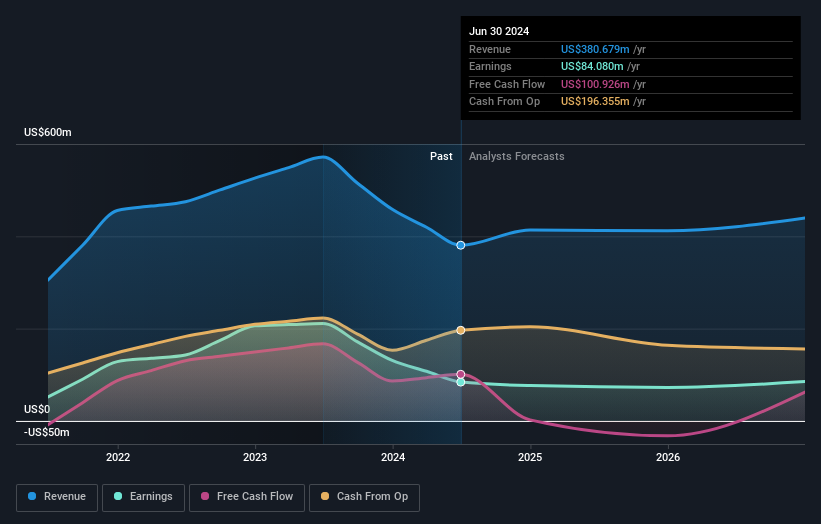Click the US$100.926m free cash flow value
The image size is (821, 524).
coord(595,84)
